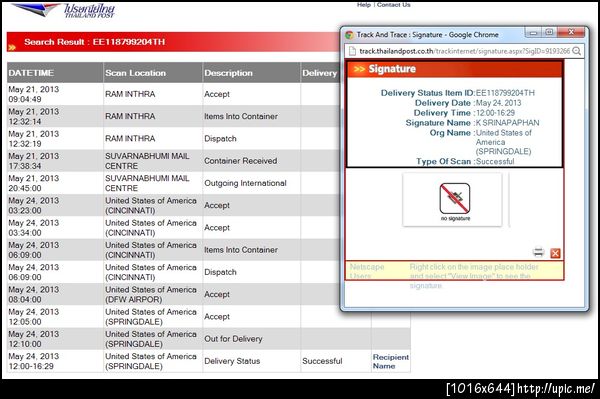
Task: Select the 'May 24, 2013 12:10:00' datetime cell
Action: [55, 339]
